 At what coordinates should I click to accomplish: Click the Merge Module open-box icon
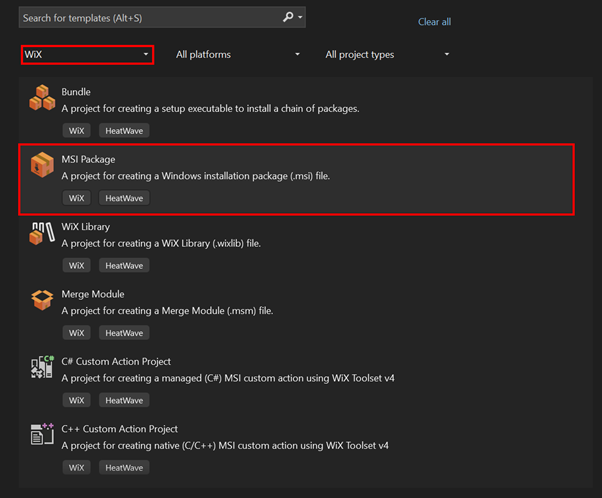pyautogui.click(x=42, y=299)
